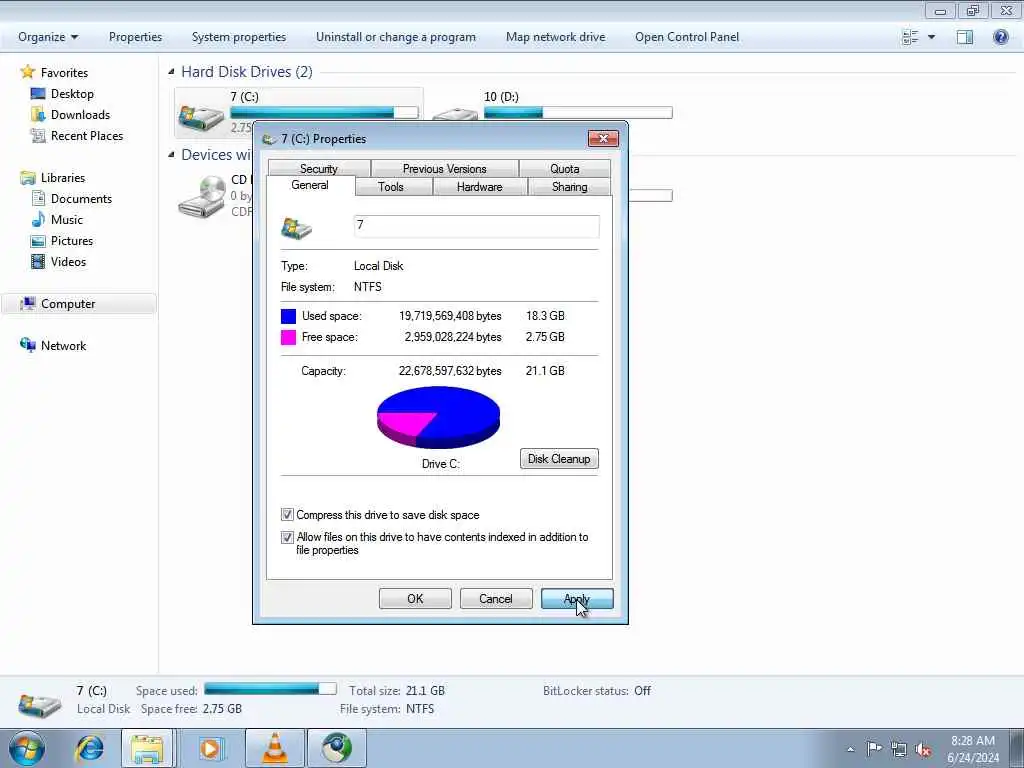Switch to the Hardware tab

[479, 187]
